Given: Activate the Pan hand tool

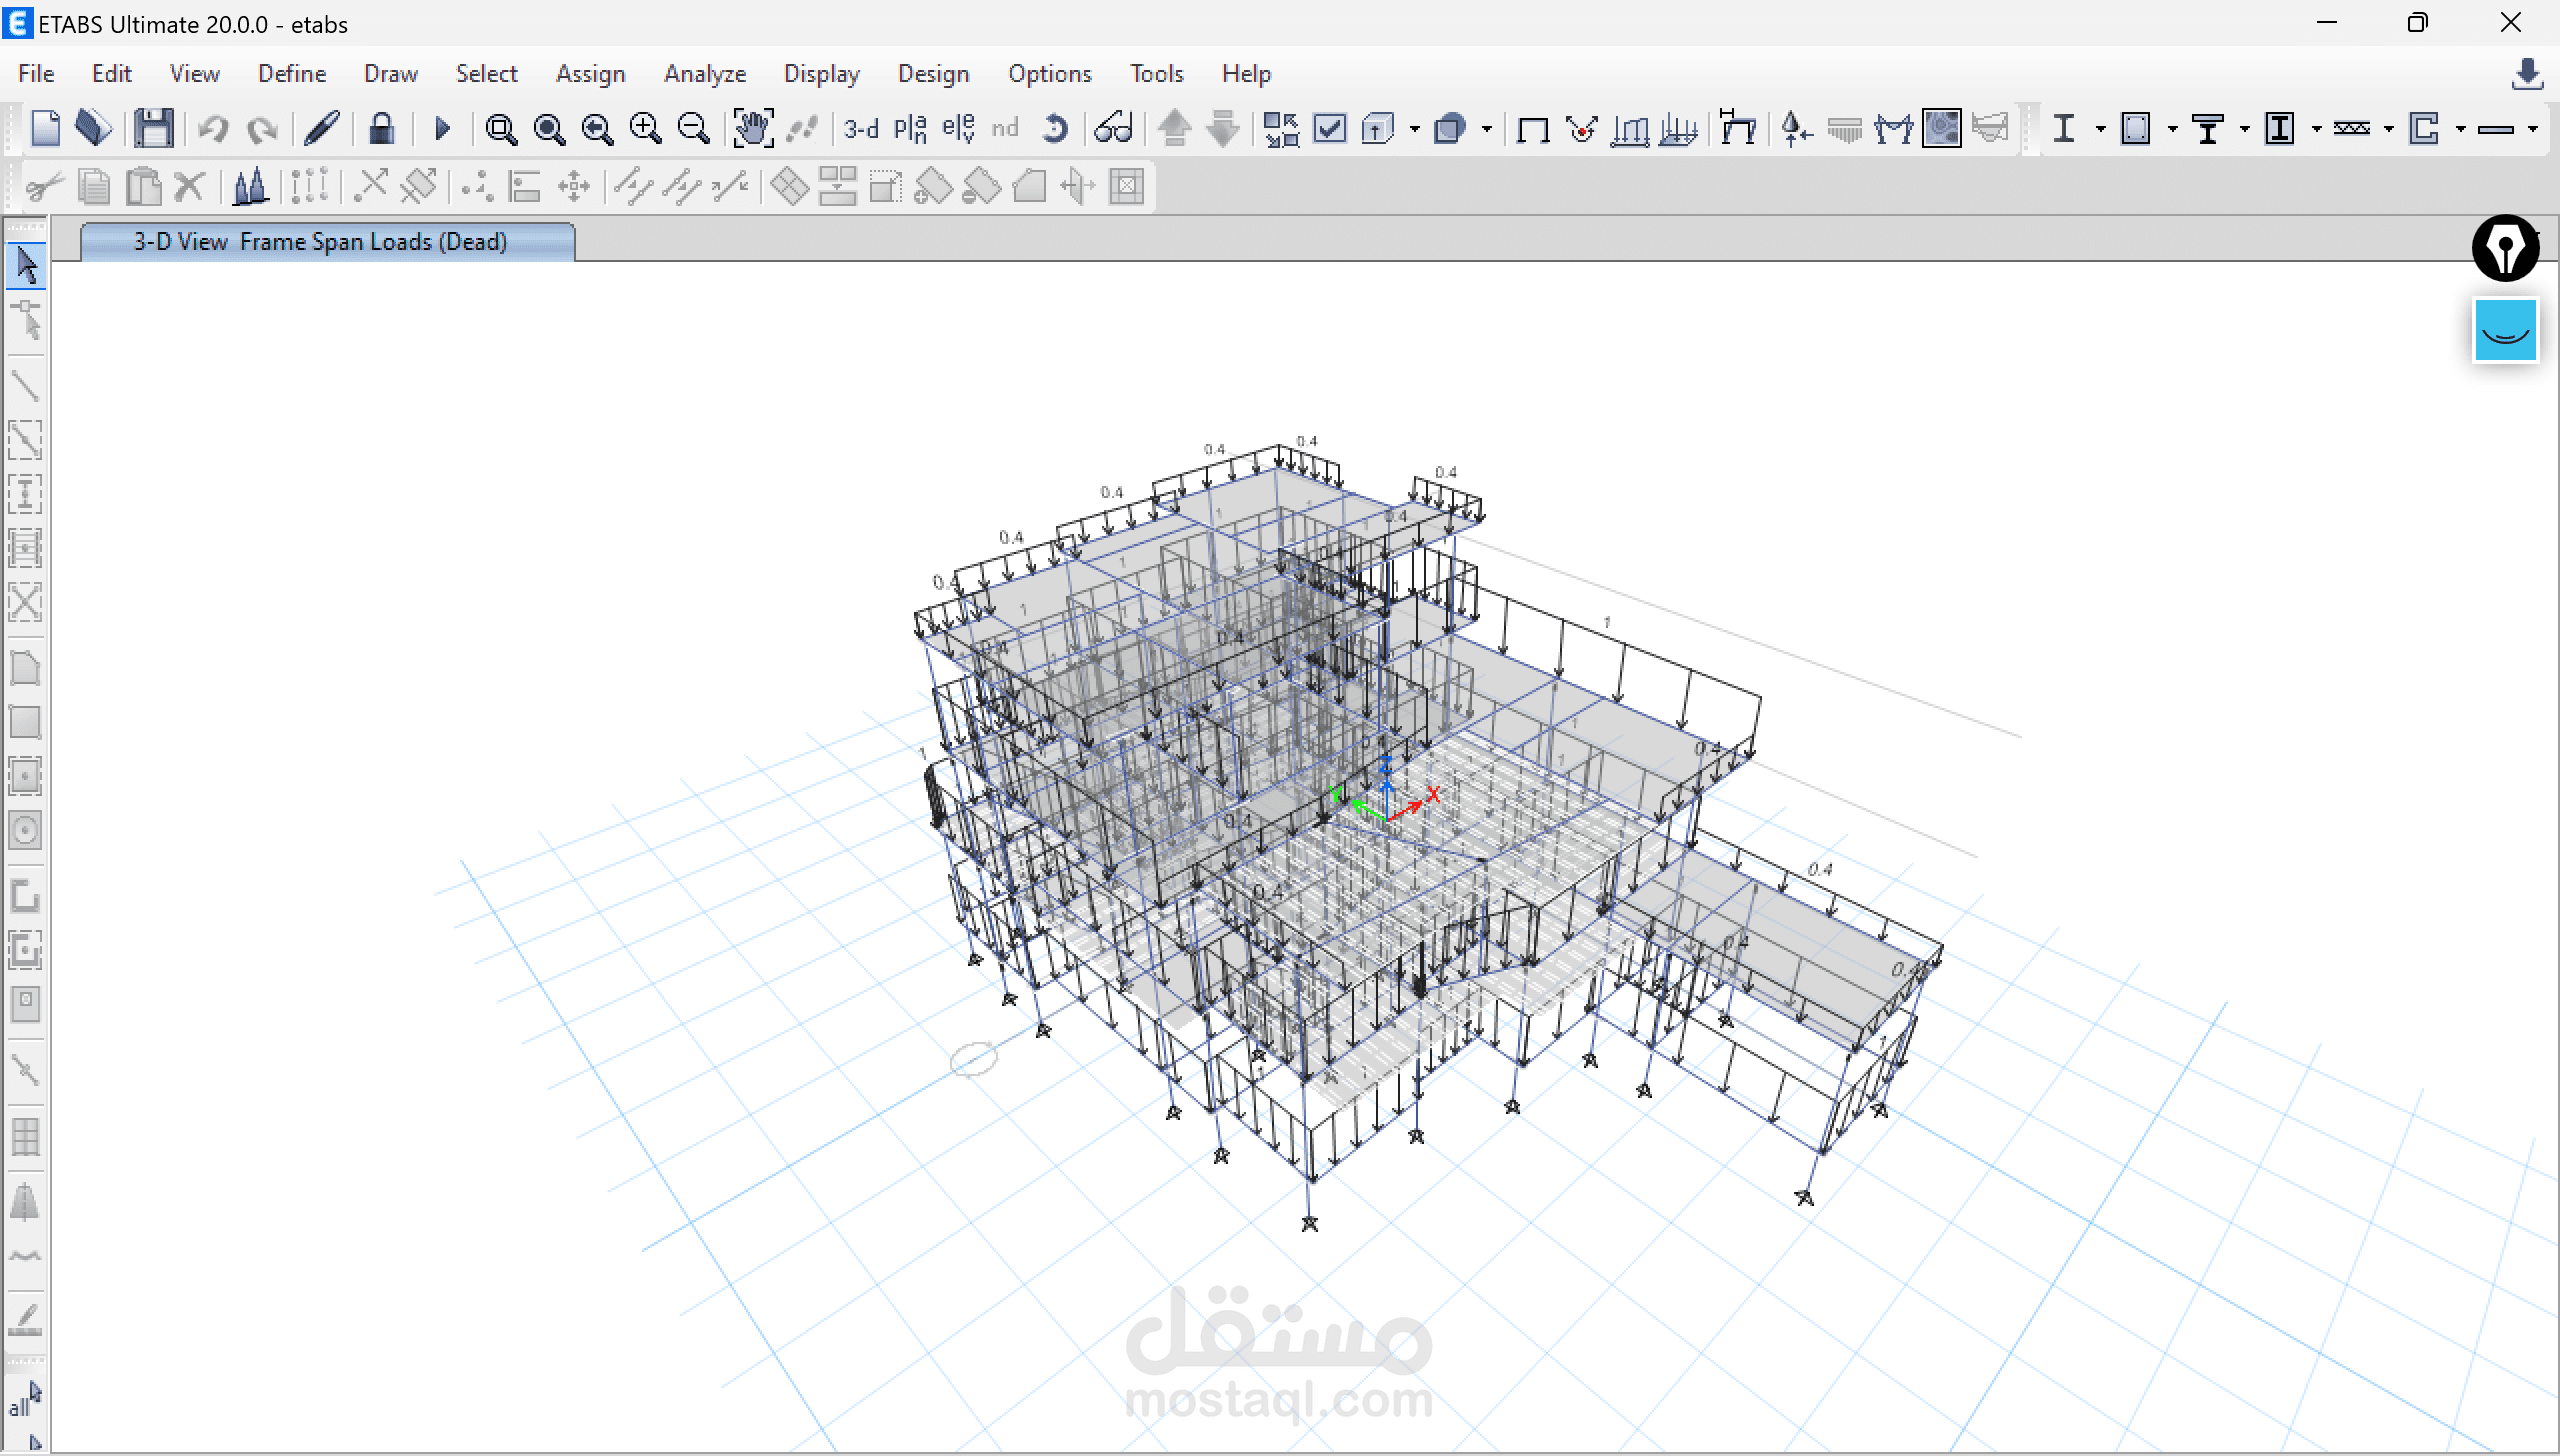Looking at the screenshot, I should coord(752,129).
